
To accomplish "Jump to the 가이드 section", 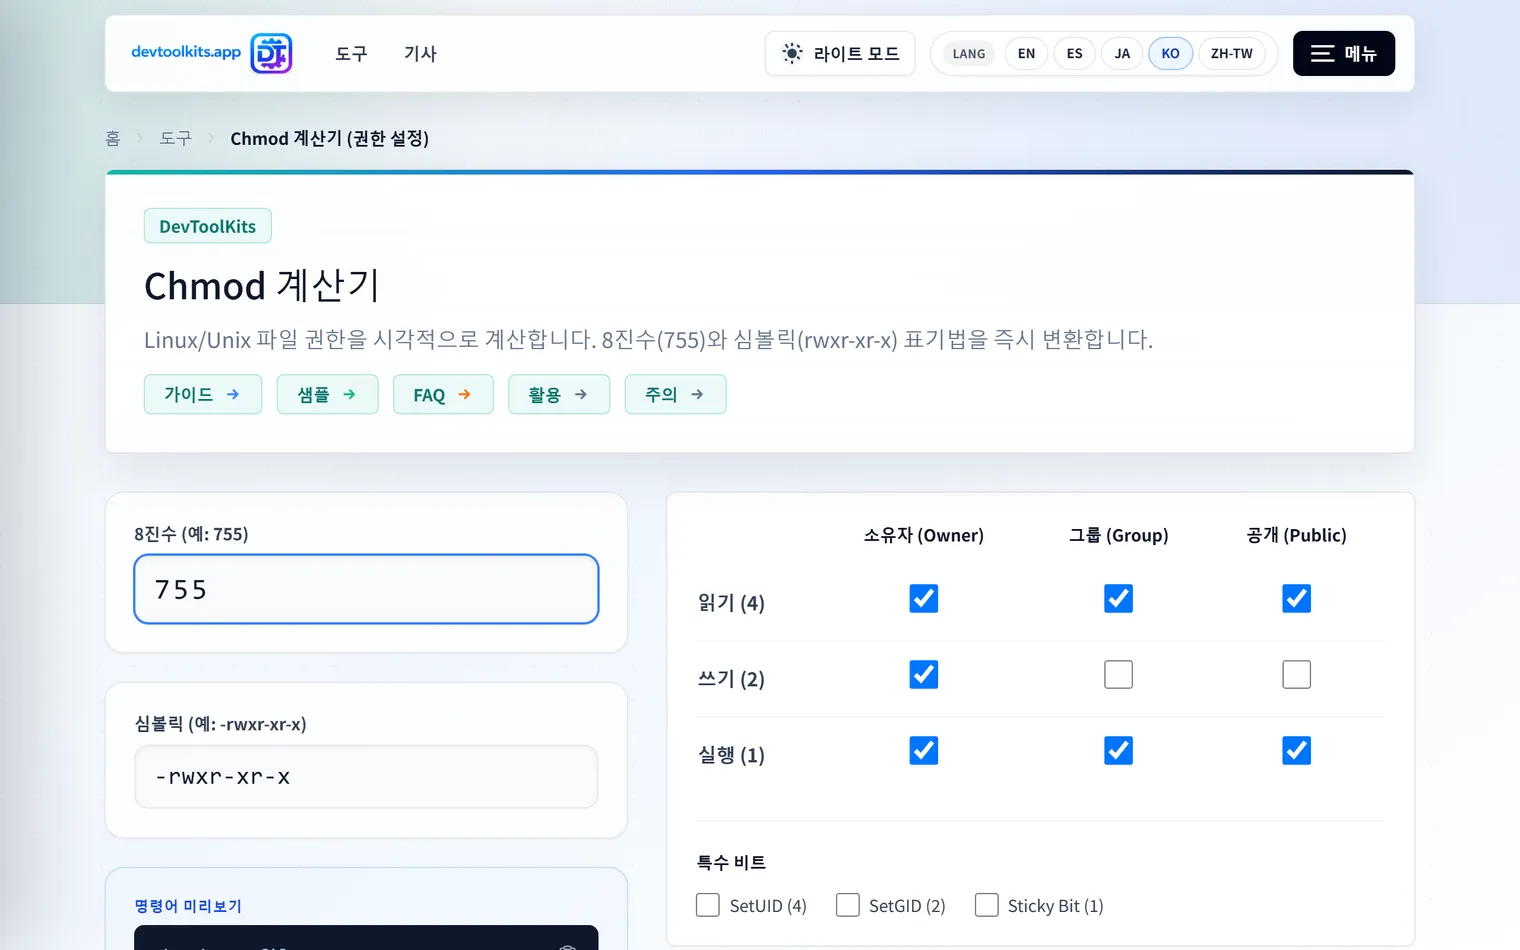I will click(203, 394).
